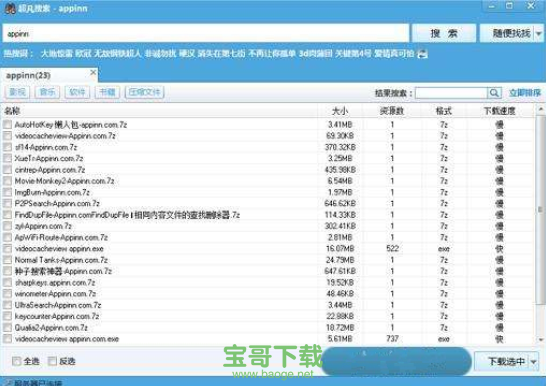Image resolution: width=546 pixels, height=386 pixels.
Task: Check the MovieMonkey2-Appinn.com.7z checkbox
Action: click(x=7, y=181)
